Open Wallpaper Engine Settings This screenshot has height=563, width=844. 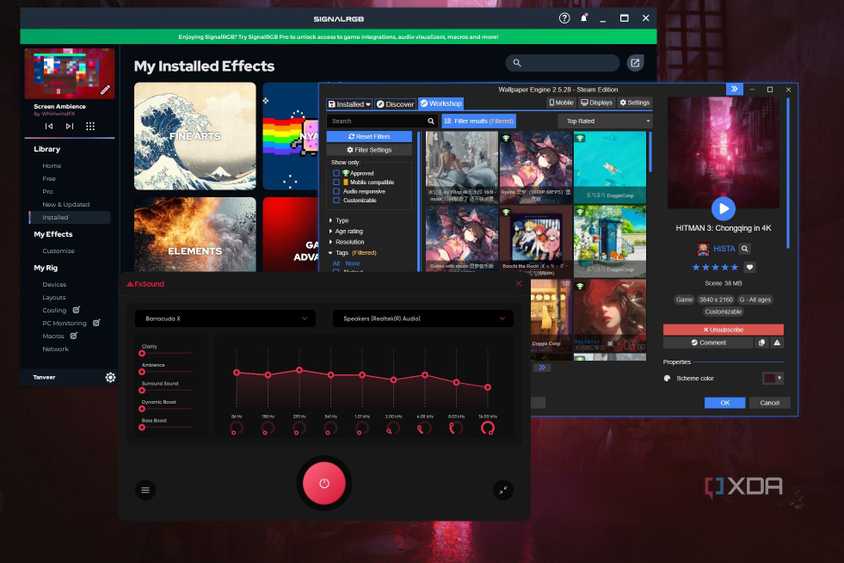click(635, 102)
